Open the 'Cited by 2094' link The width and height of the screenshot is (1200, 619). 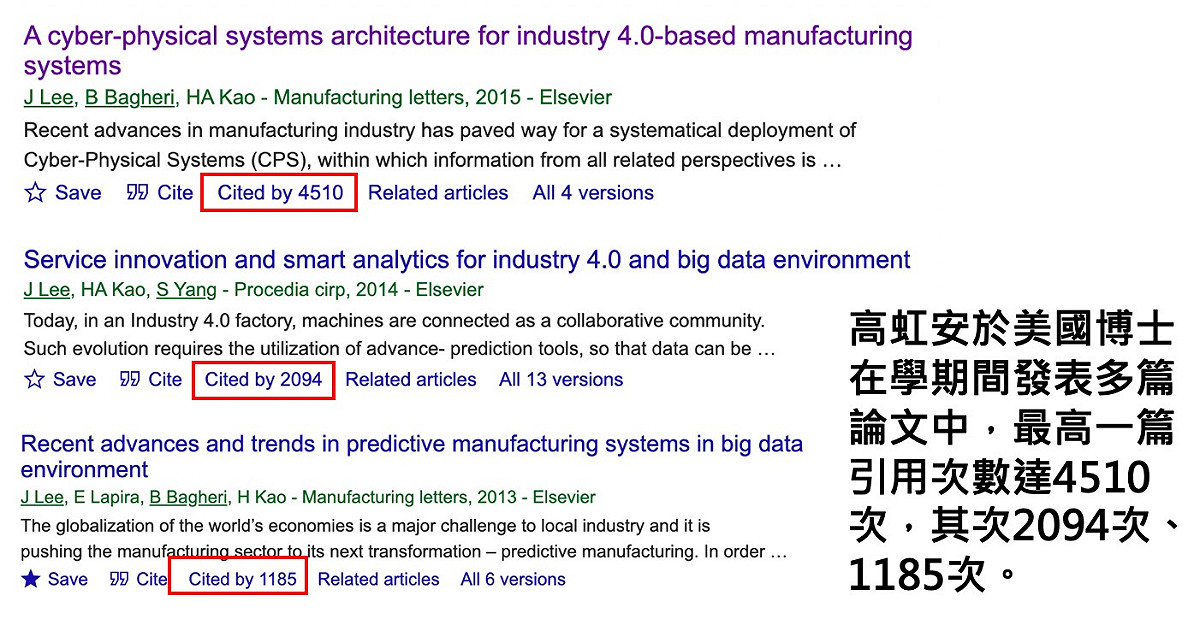coord(263,380)
